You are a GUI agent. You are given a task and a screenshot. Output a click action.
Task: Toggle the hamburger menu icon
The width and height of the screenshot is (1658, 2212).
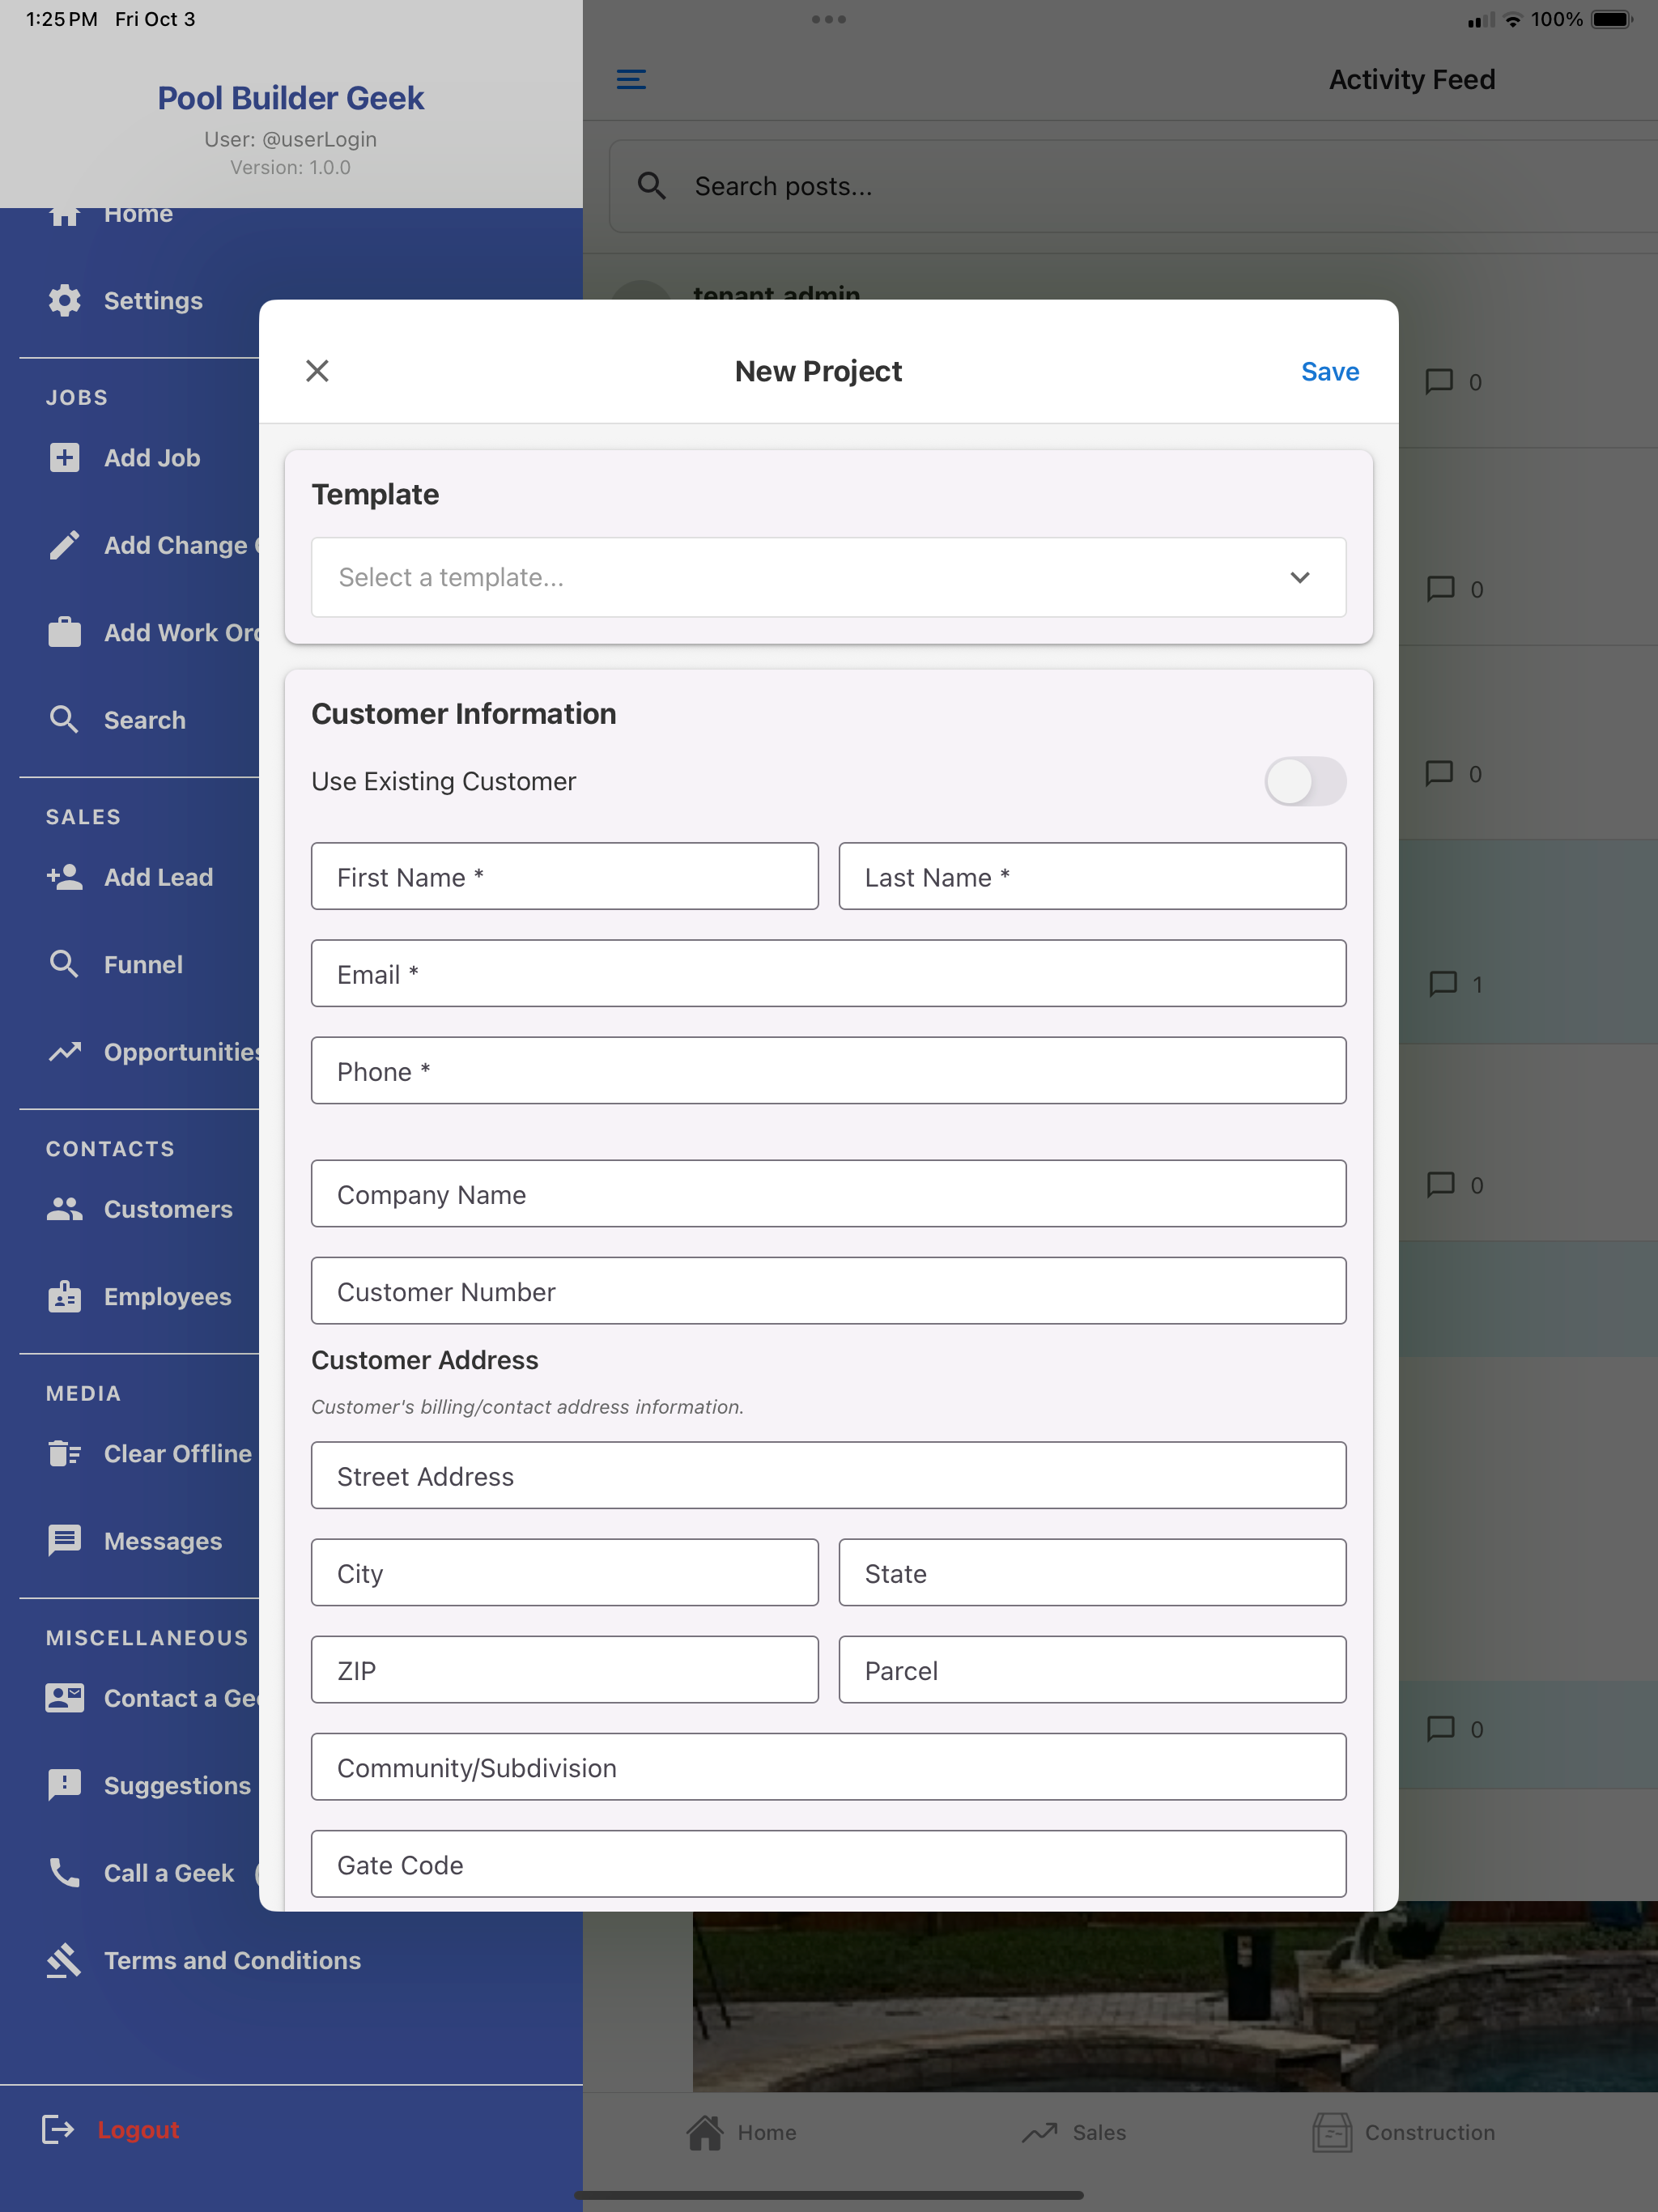pos(631,79)
